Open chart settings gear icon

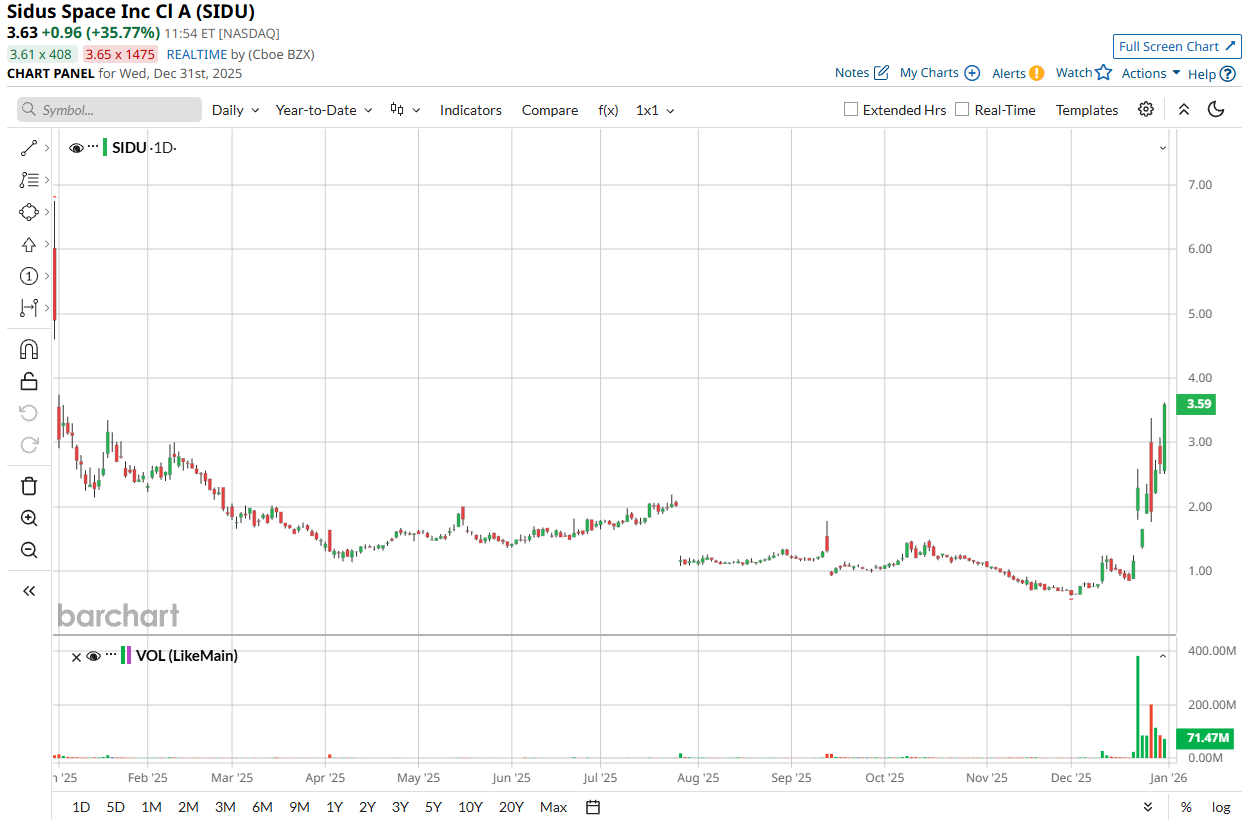(1146, 110)
